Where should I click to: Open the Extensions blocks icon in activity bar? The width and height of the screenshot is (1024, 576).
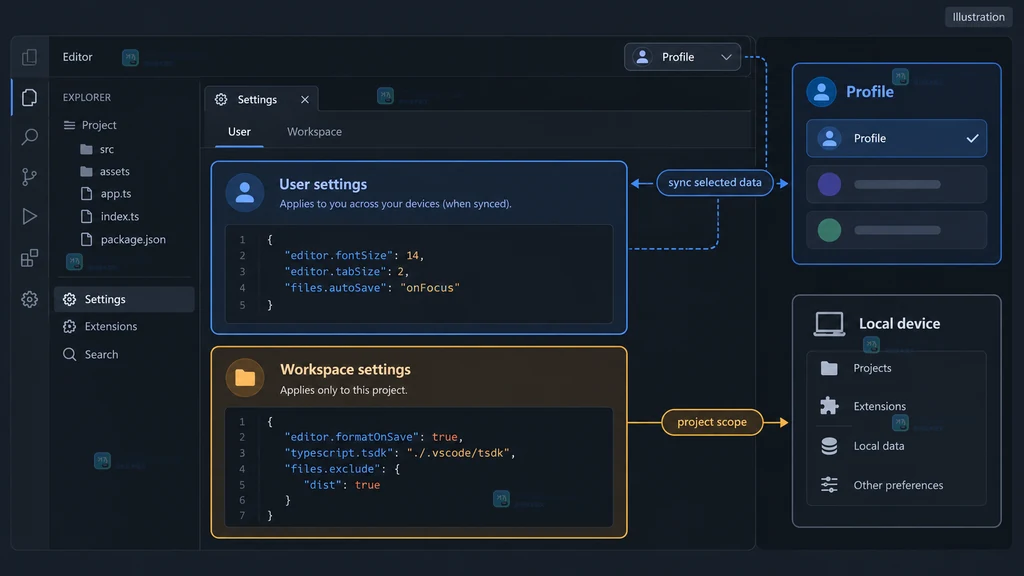point(29,258)
